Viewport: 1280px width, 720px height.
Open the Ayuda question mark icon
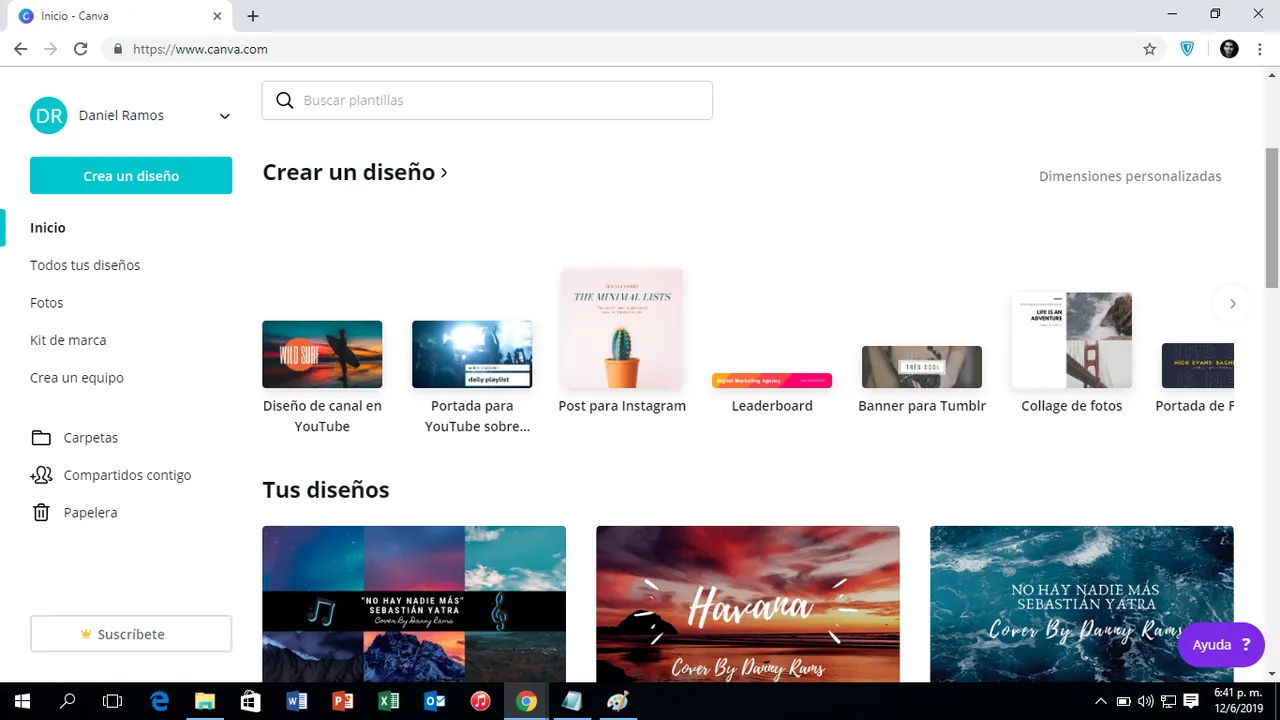(1245, 644)
